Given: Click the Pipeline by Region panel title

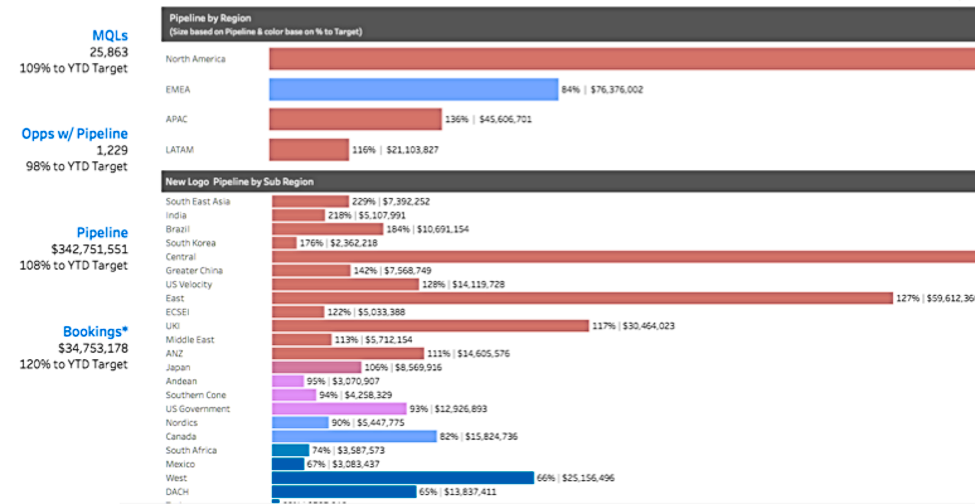Looking at the screenshot, I should [210, 19].
